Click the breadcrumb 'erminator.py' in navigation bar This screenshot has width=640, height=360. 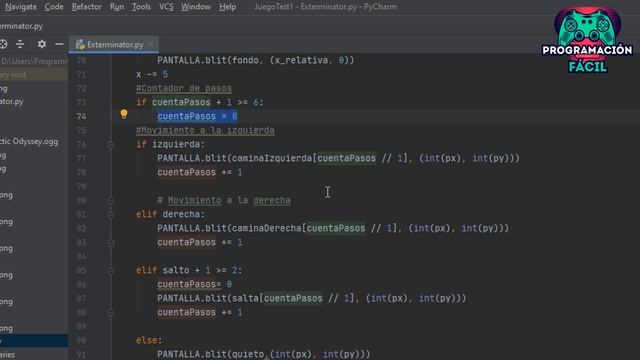point(21,26)
